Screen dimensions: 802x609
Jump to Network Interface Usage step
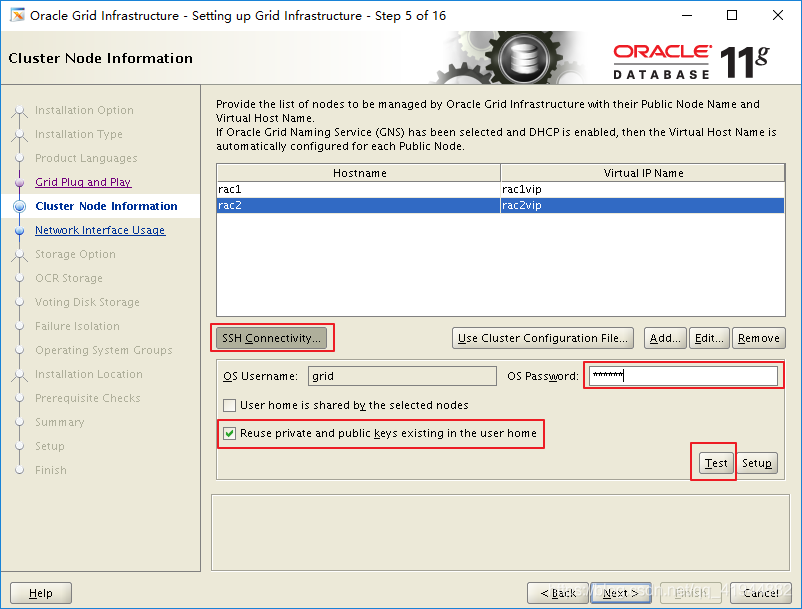pos(100,230)
